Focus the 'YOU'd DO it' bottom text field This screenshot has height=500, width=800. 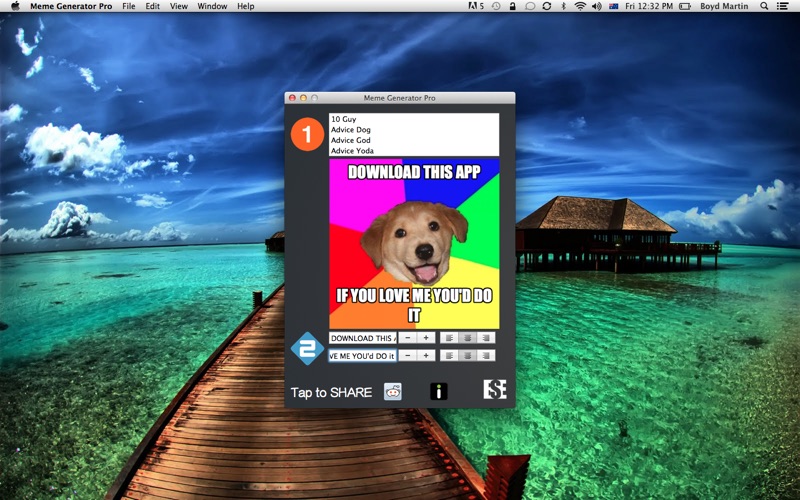click(363, 356)
